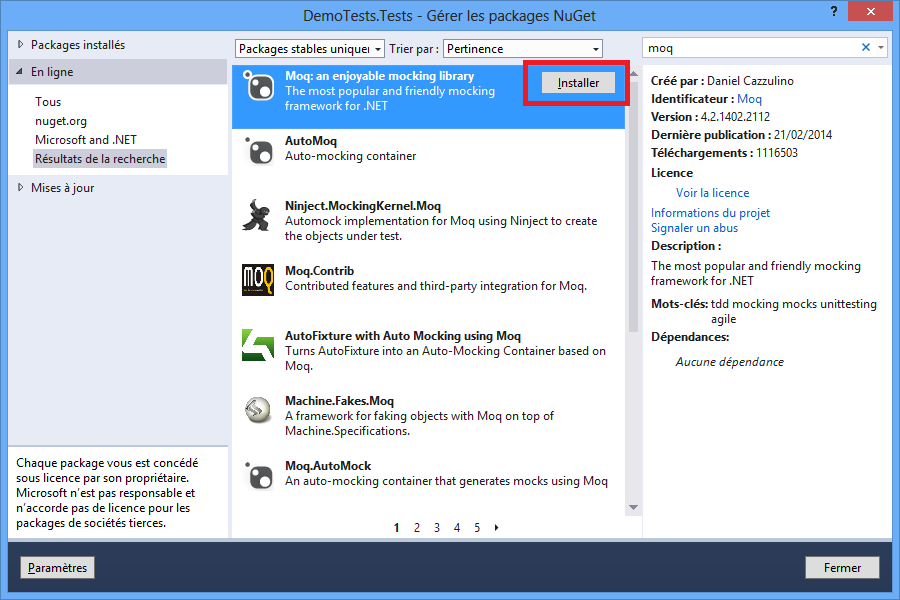Click the Dernière publication 21/02/2014 date
Viewport: 900px width, 600px height.
pyautogui.click(x=802, y=135)
